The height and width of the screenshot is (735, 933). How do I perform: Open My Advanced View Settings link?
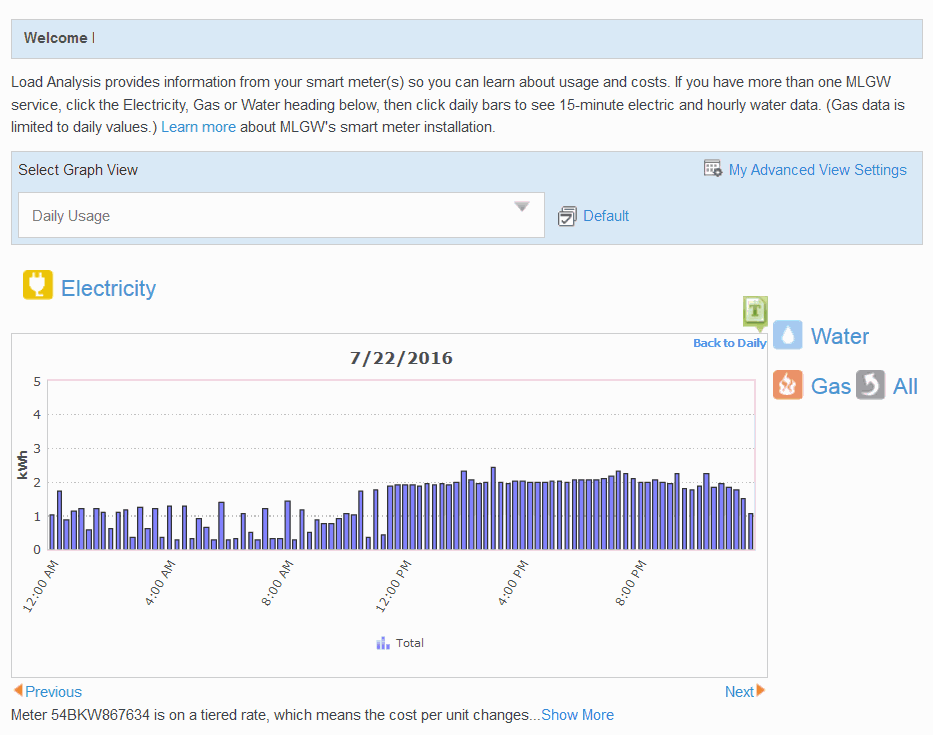818,170
